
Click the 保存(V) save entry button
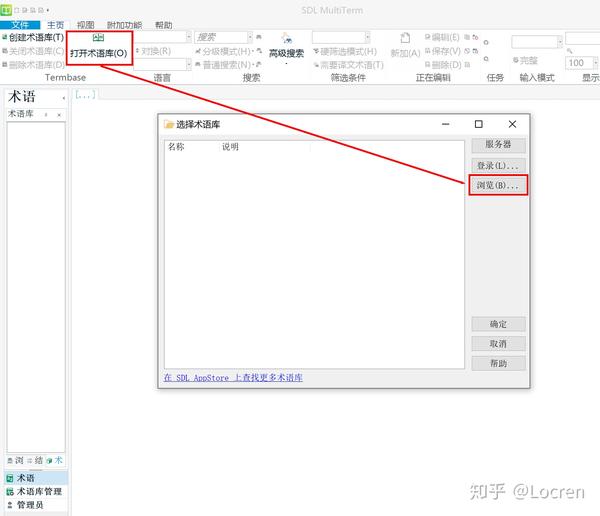pyautogui.click(x=443, y=51)
